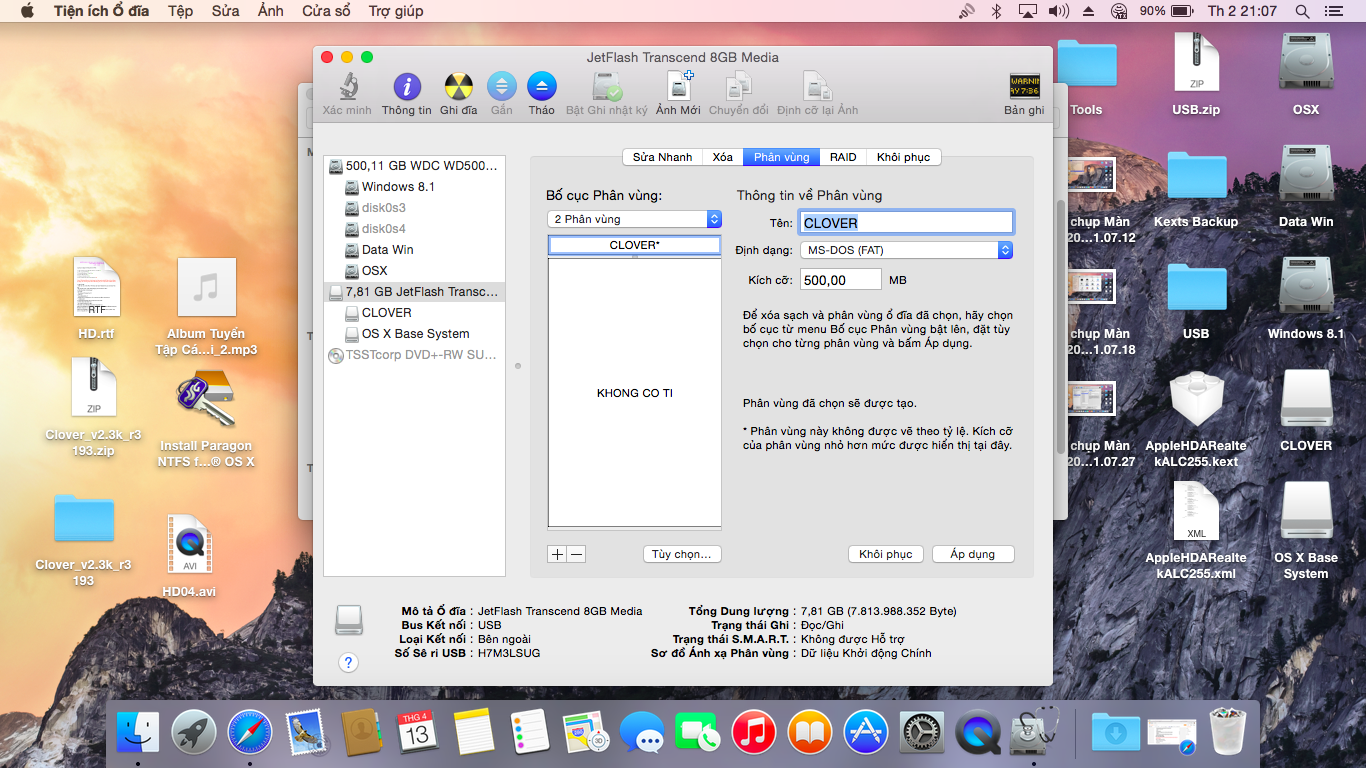Open the Tệp menu
This screenshot has height=768, width=1366.
click(180, 11)
